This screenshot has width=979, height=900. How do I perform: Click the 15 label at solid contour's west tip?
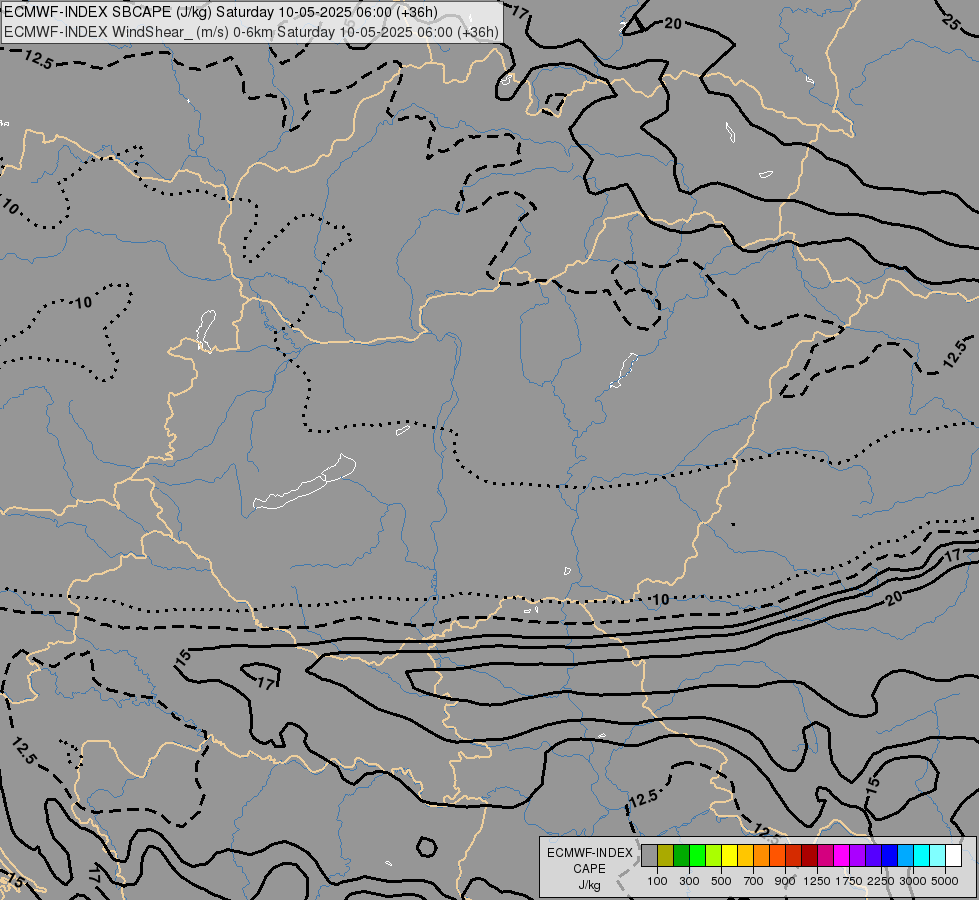[x=183, y=657]
